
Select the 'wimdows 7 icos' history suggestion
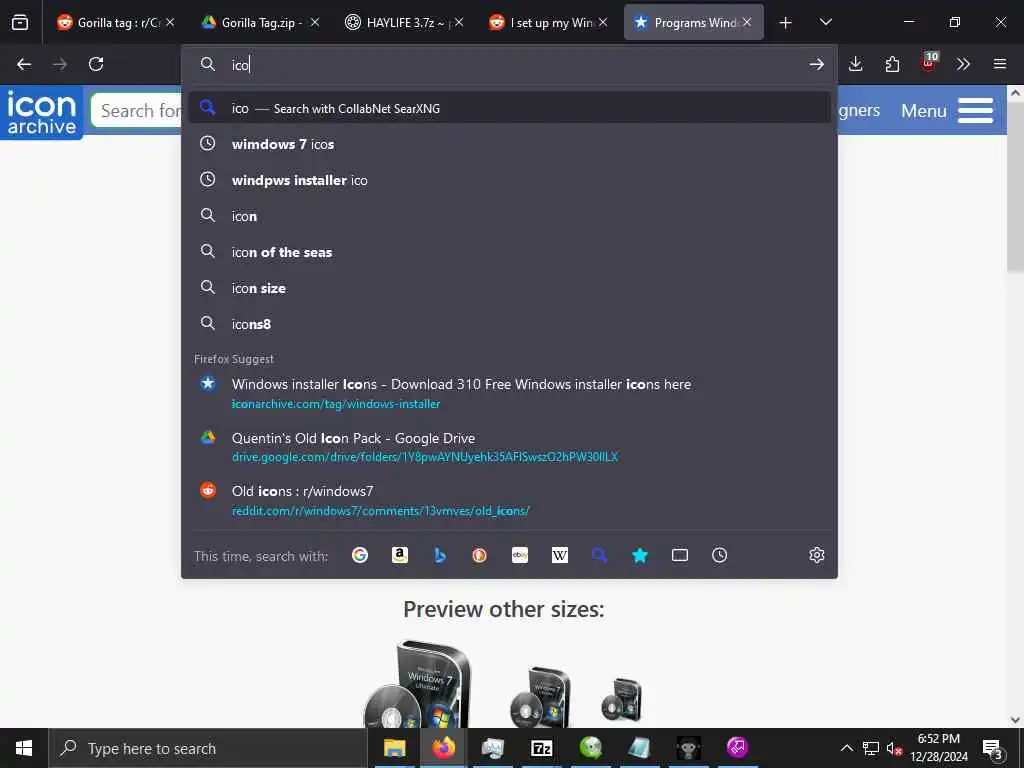pos(509,144)
